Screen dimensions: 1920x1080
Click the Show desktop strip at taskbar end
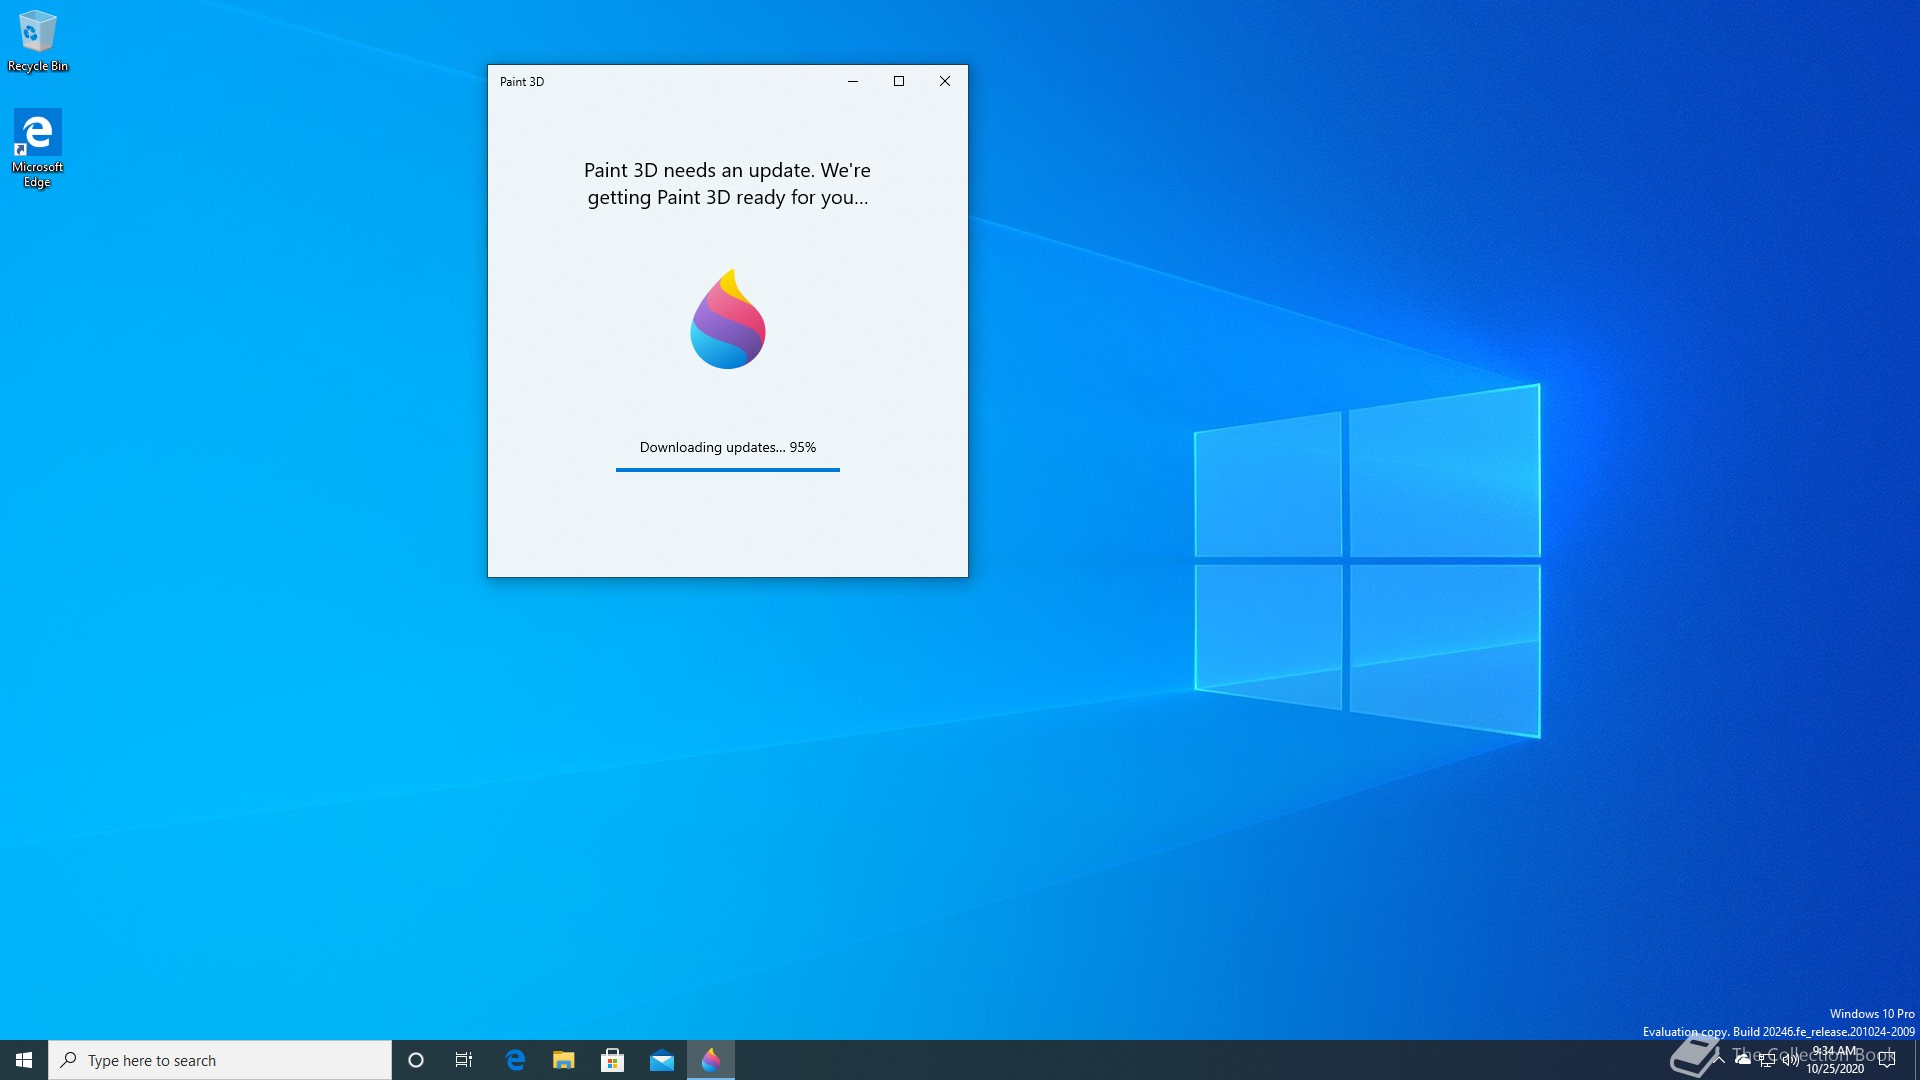(1916, 1060)
